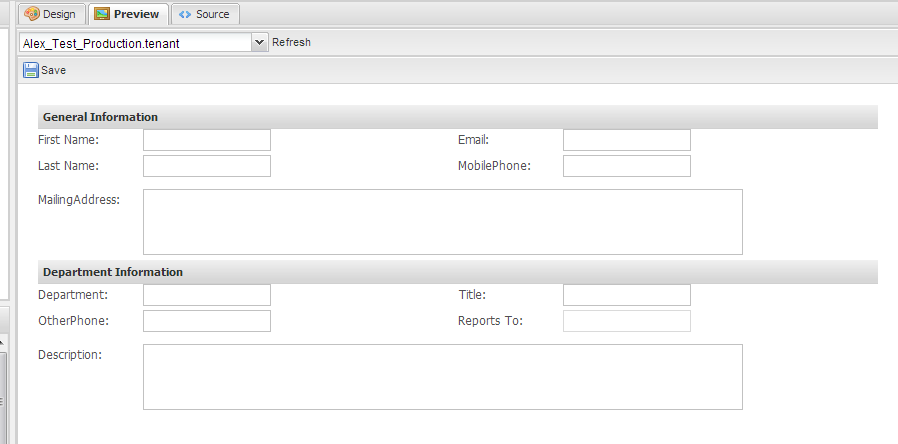Click the First Name label

coord(68,139)
